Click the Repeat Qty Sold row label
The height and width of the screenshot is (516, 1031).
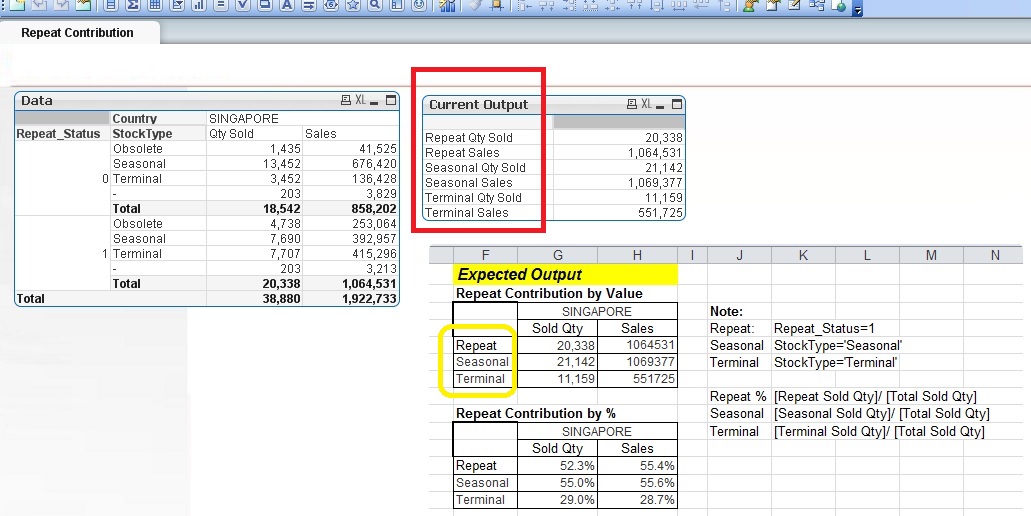pyautogui.click(x=469, y=137)
